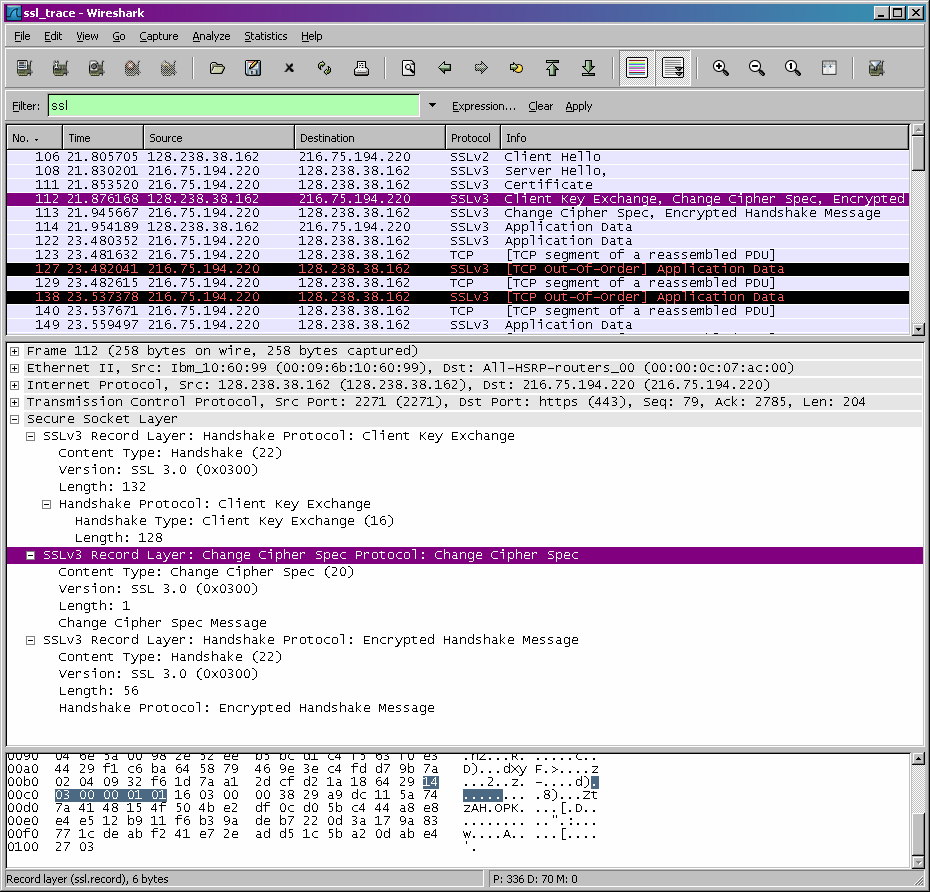This screenshot has height=892, width=930.
Task: Sort packets by No. column
Action: tap(34, 138)
